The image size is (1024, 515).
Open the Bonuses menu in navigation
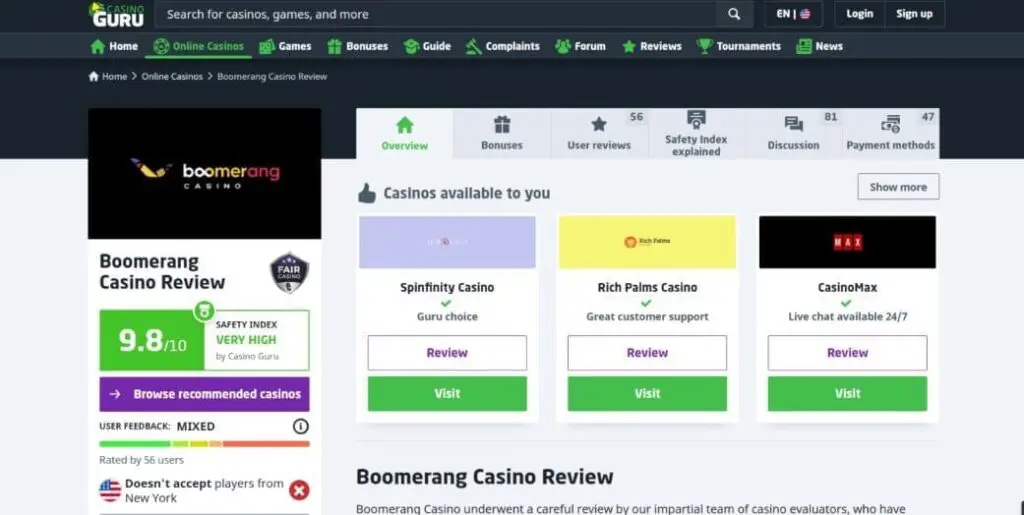tap(357, 46)
